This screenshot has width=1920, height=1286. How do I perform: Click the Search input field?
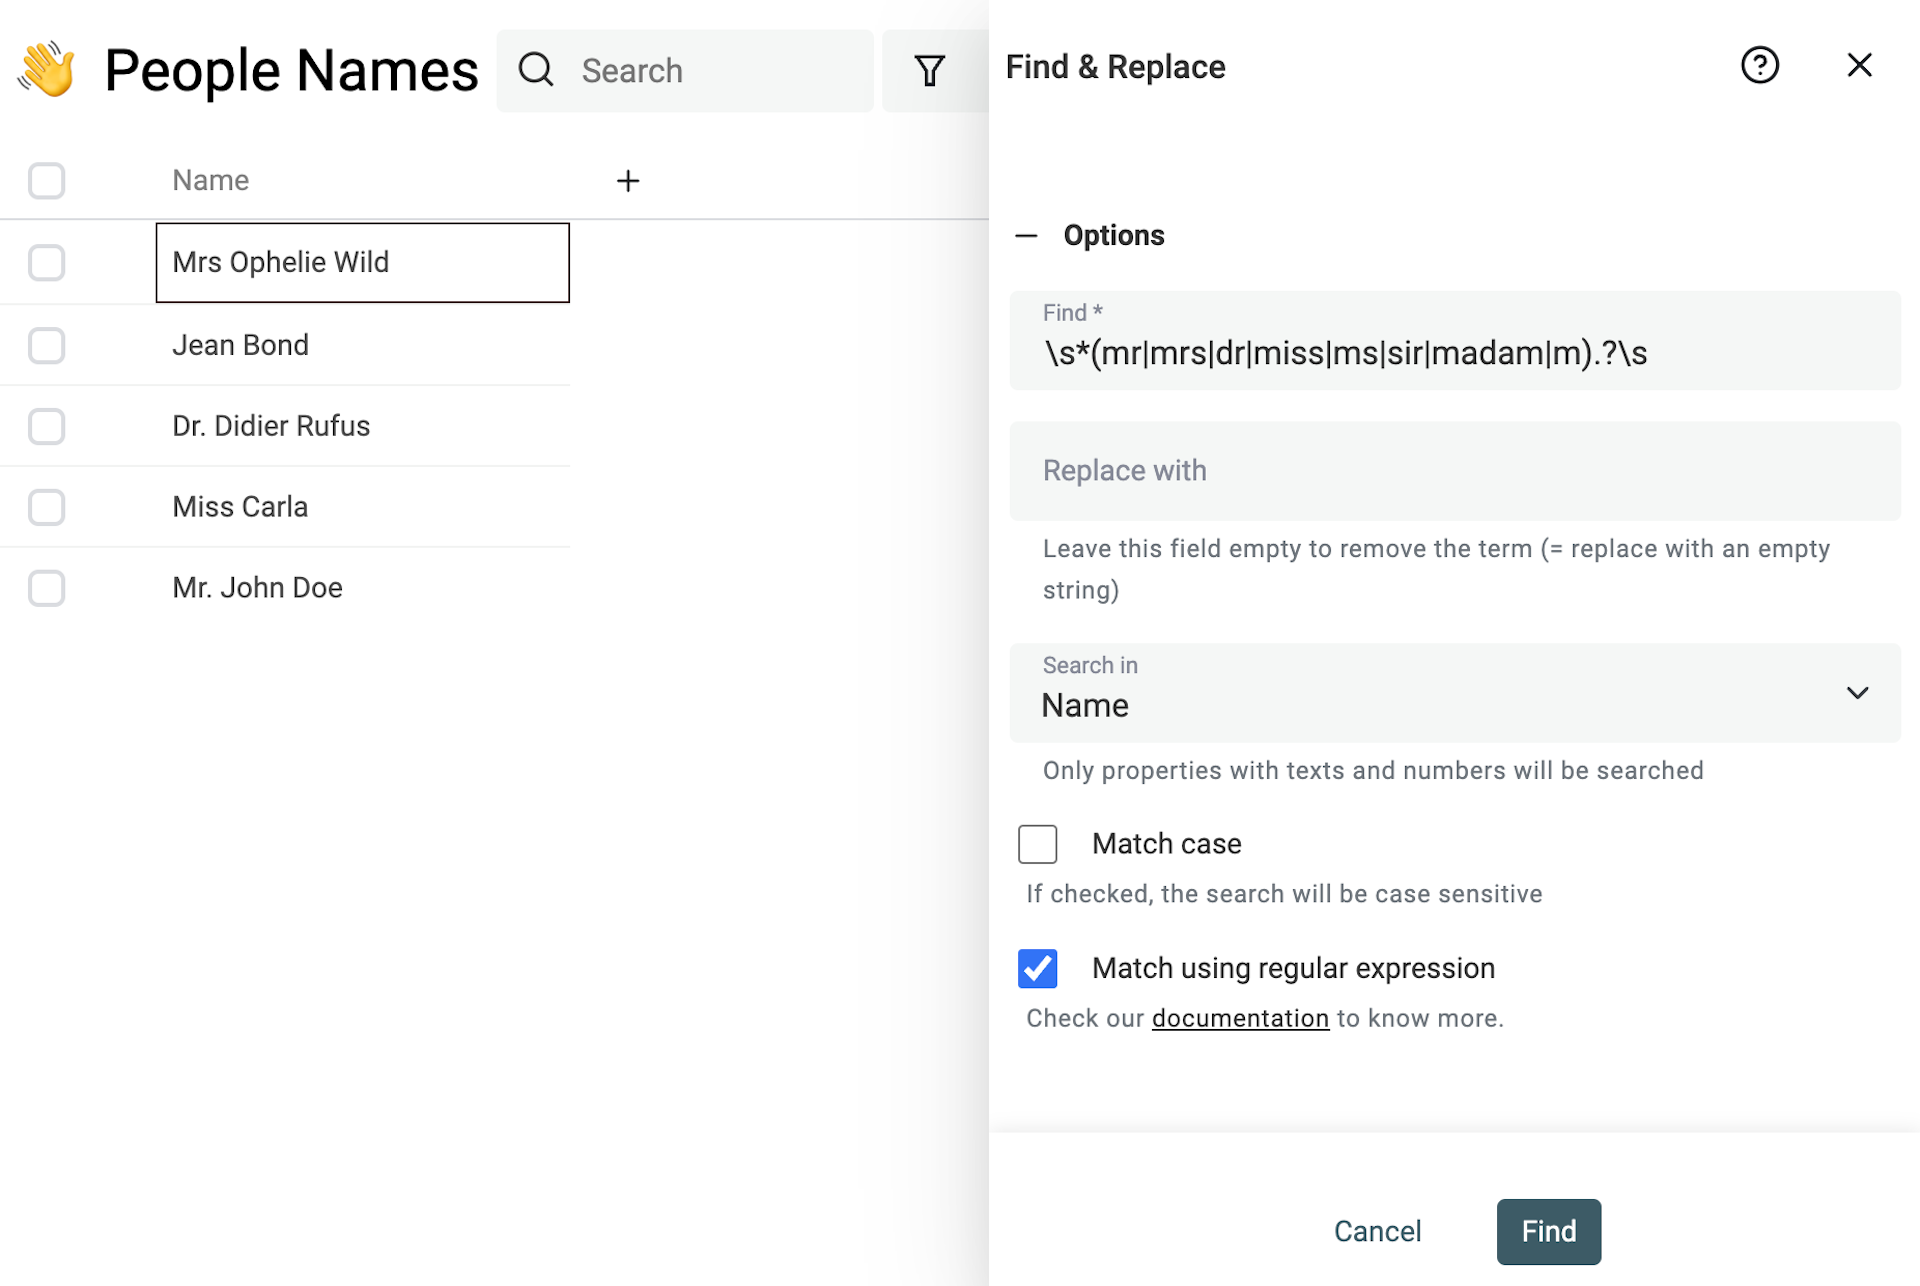coord(700,70)
